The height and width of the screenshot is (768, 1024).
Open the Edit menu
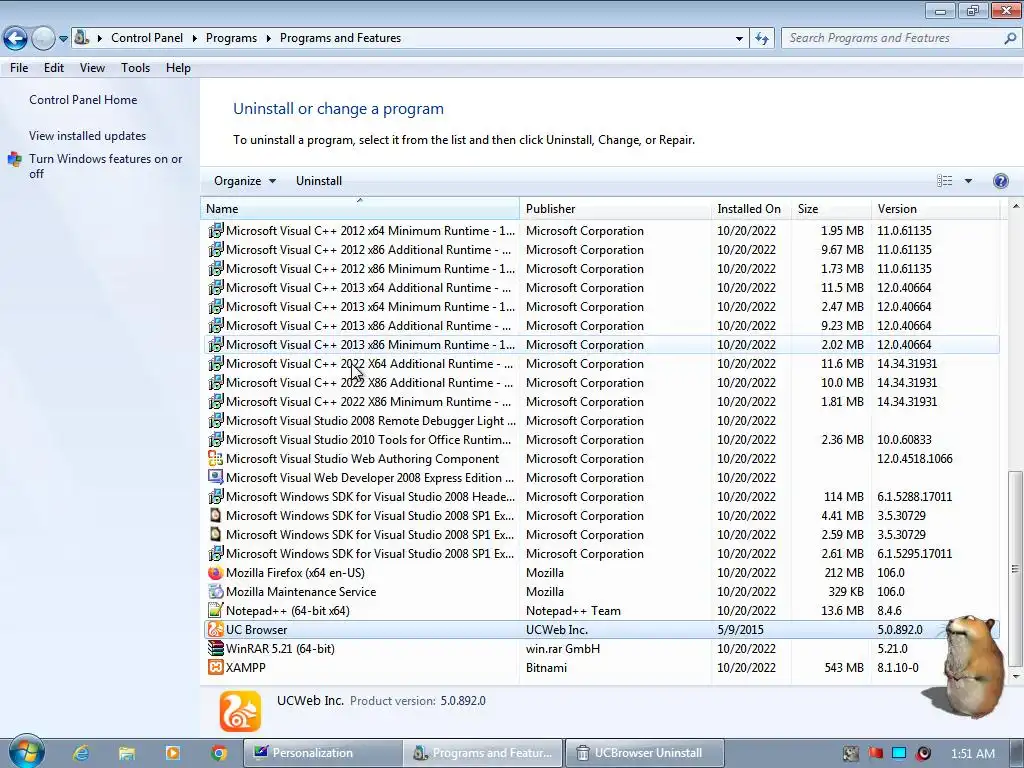[x=54, y=68]
